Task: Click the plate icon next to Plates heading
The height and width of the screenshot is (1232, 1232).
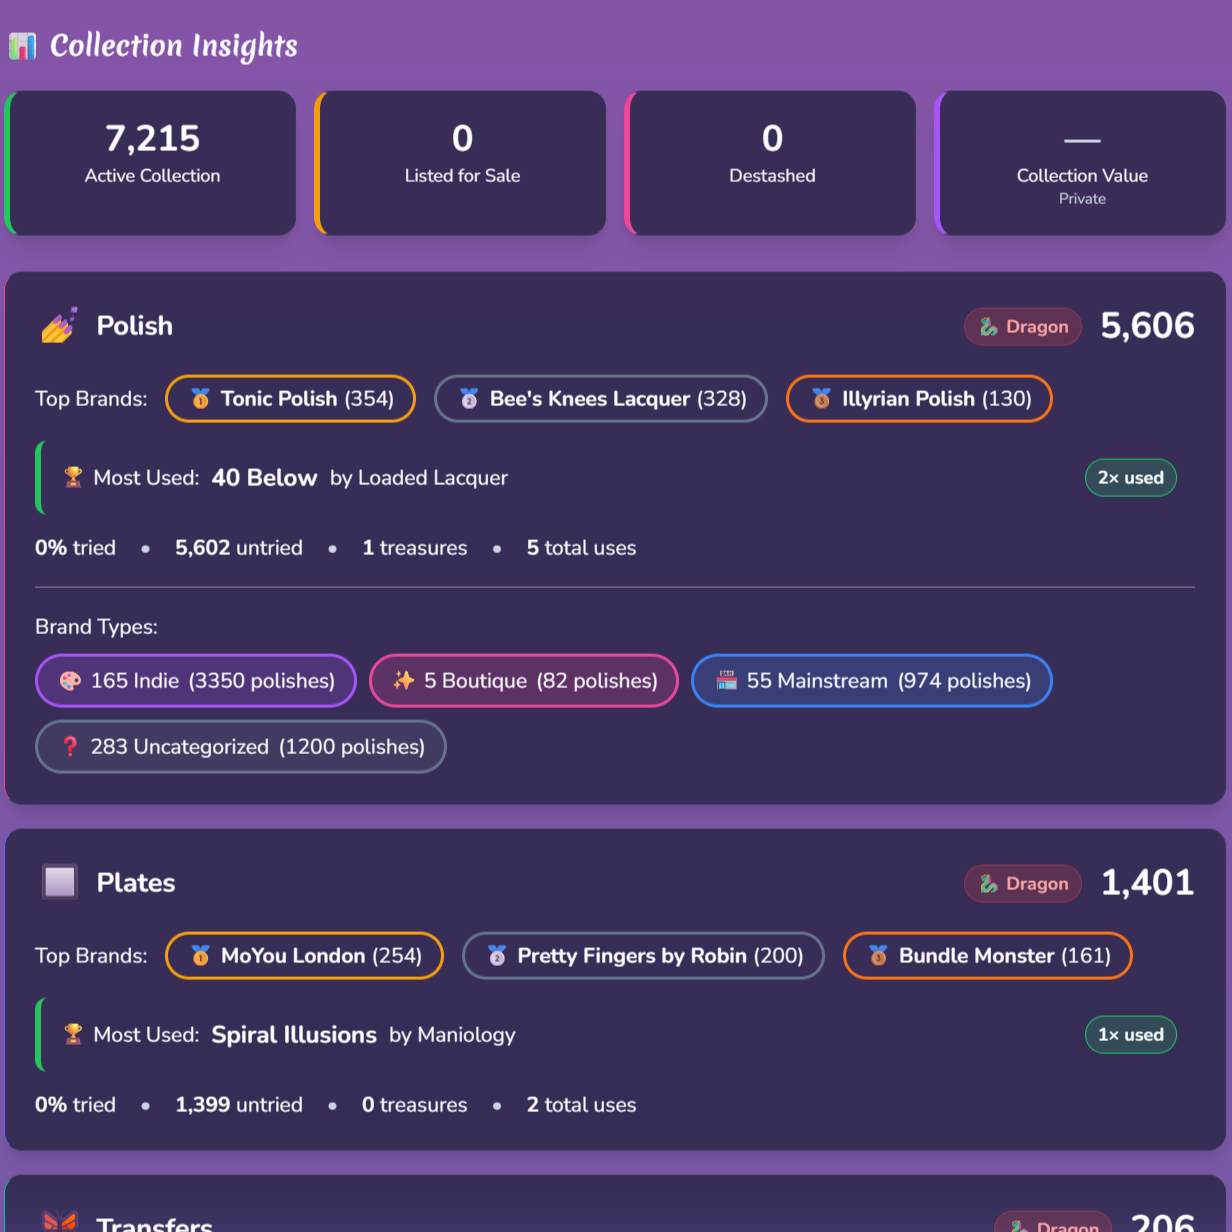Action: tap(60, 882)
